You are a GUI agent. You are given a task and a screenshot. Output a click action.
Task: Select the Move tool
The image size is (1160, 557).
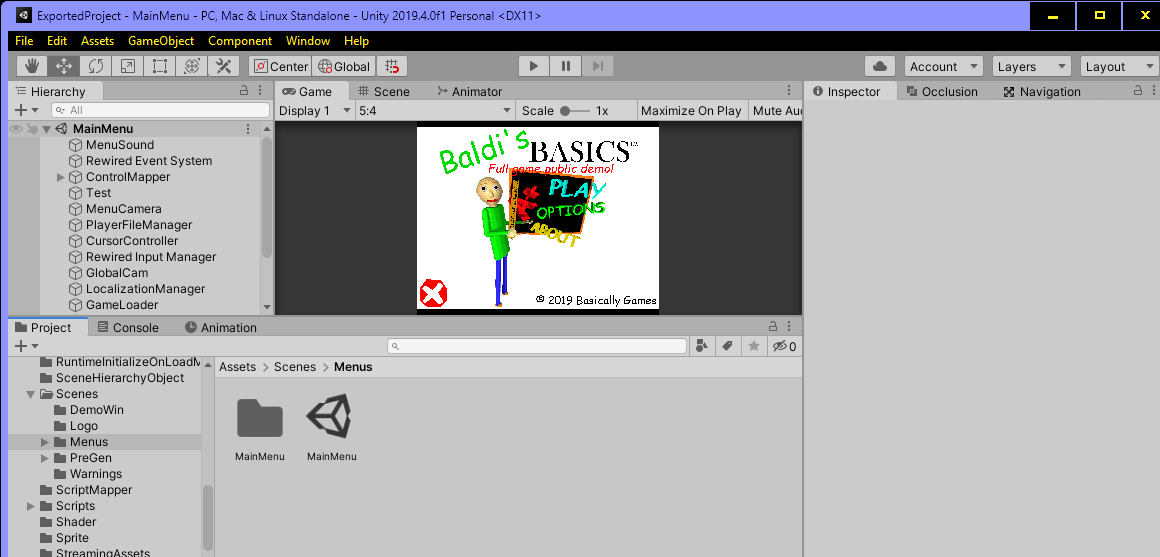click(64, 66)
